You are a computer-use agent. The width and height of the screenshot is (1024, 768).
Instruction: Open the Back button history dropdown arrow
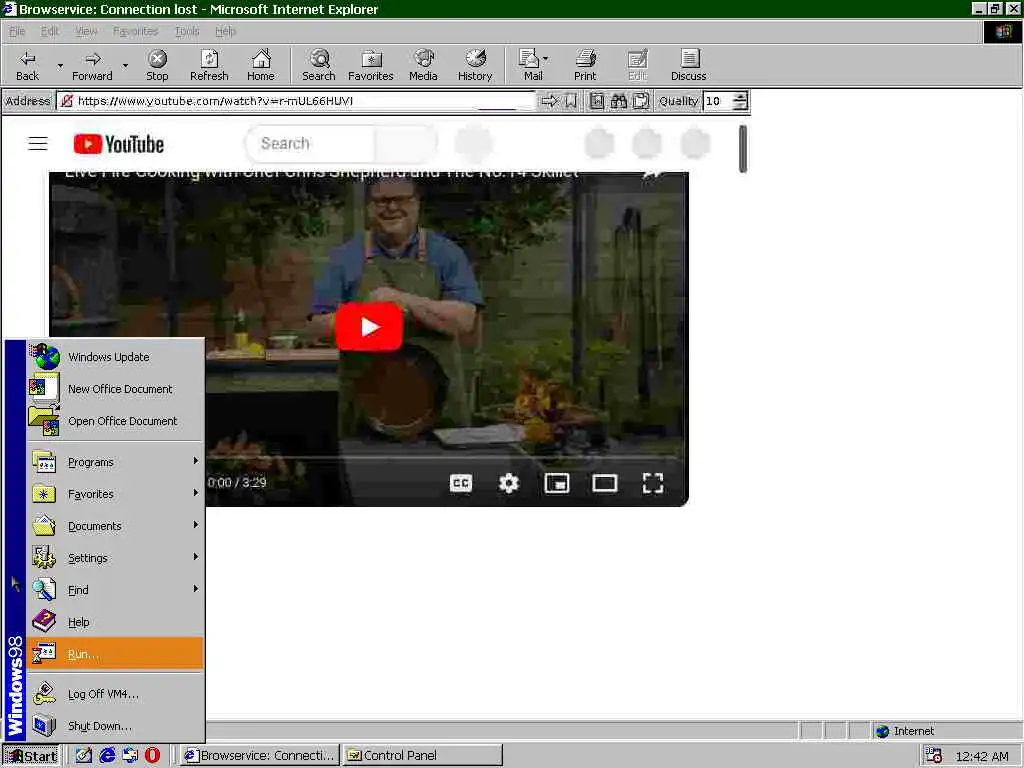[60, 65]
